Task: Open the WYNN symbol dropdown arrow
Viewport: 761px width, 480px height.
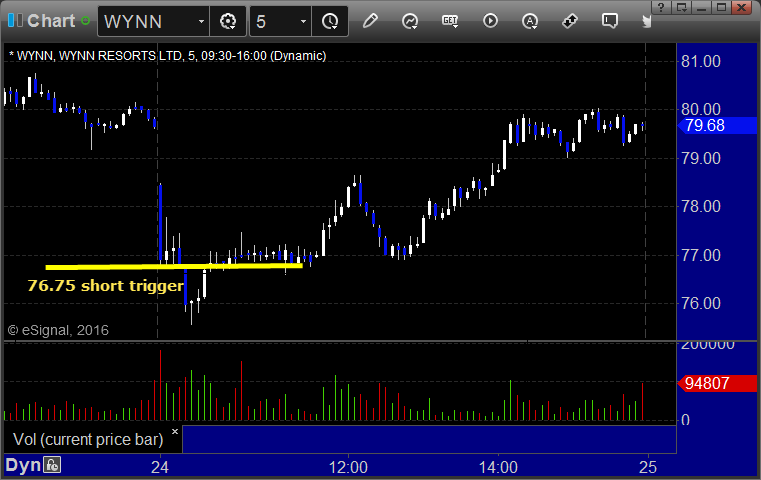Action: tap(201, 21)
